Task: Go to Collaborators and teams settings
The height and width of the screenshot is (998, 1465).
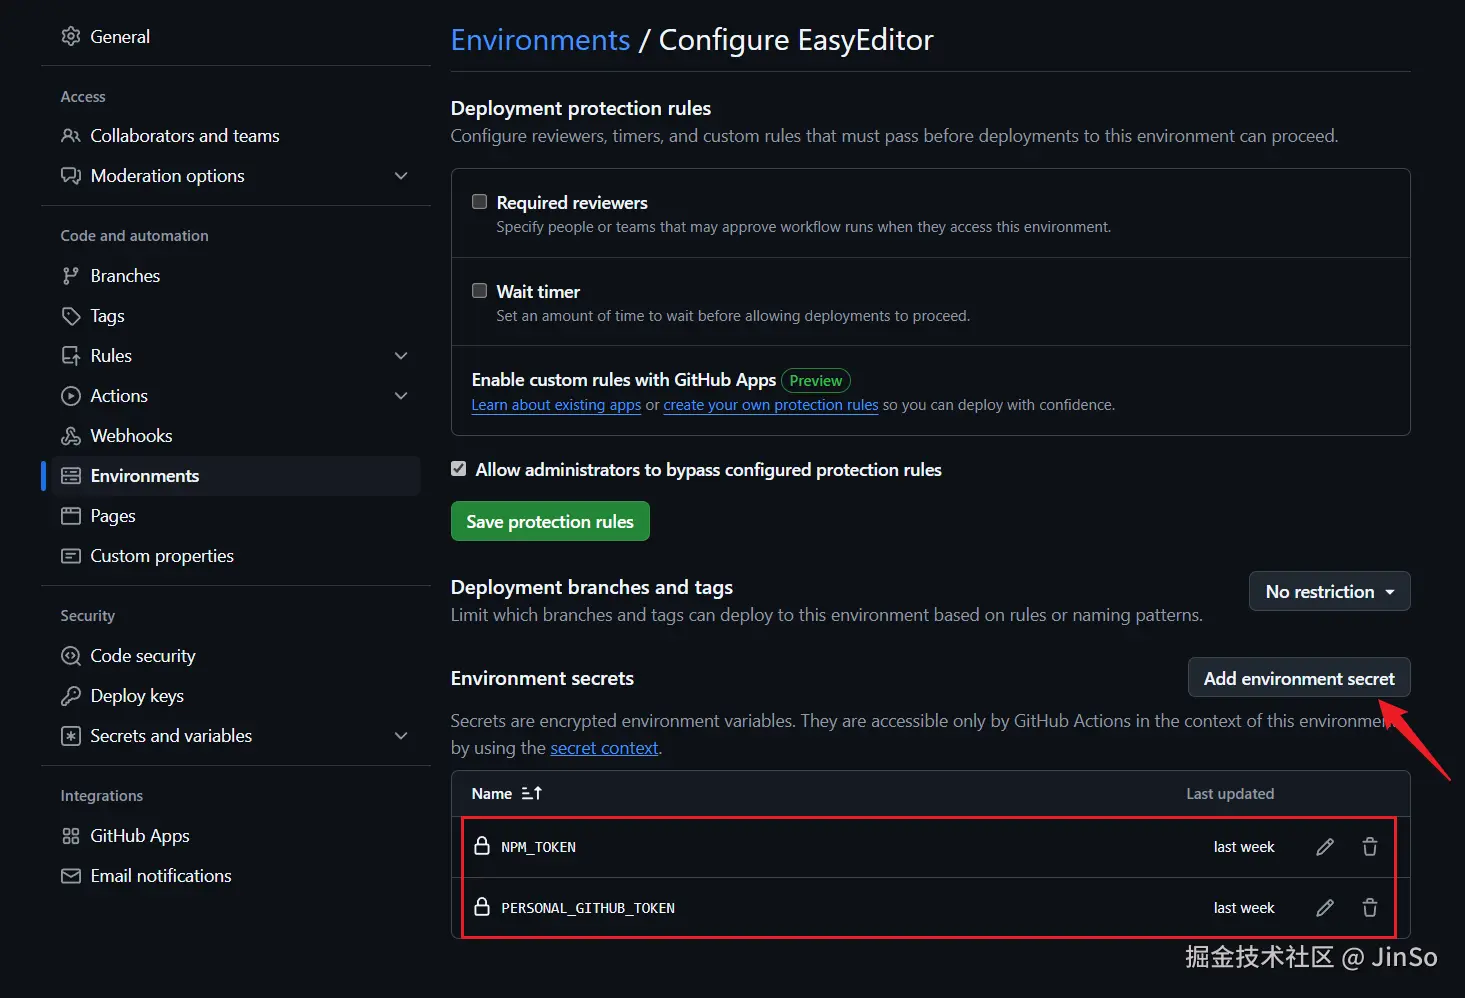Action: (x=185, y=136)
